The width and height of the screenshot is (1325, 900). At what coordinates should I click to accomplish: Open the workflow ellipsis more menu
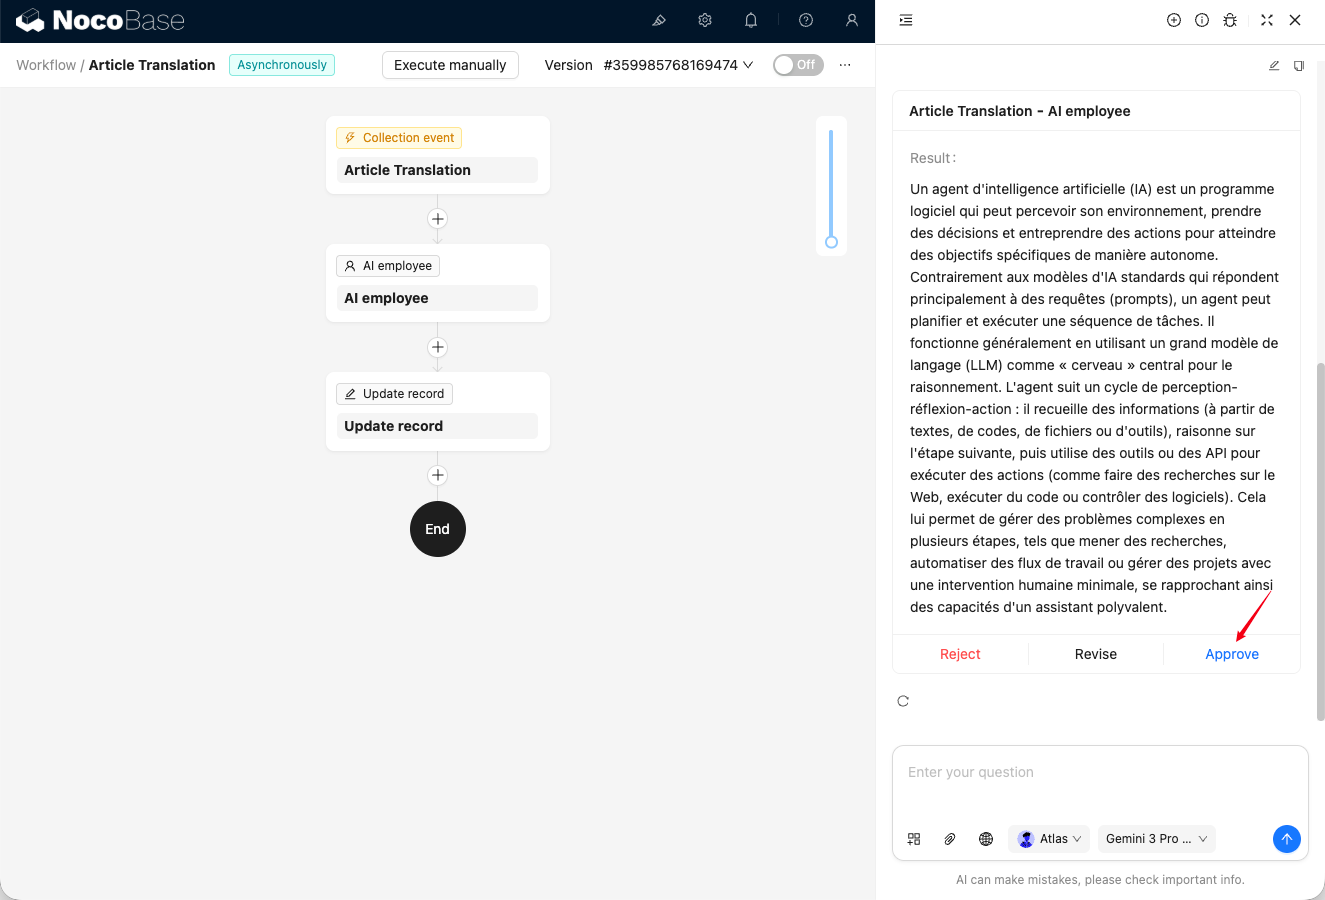[x=845, y=65]
